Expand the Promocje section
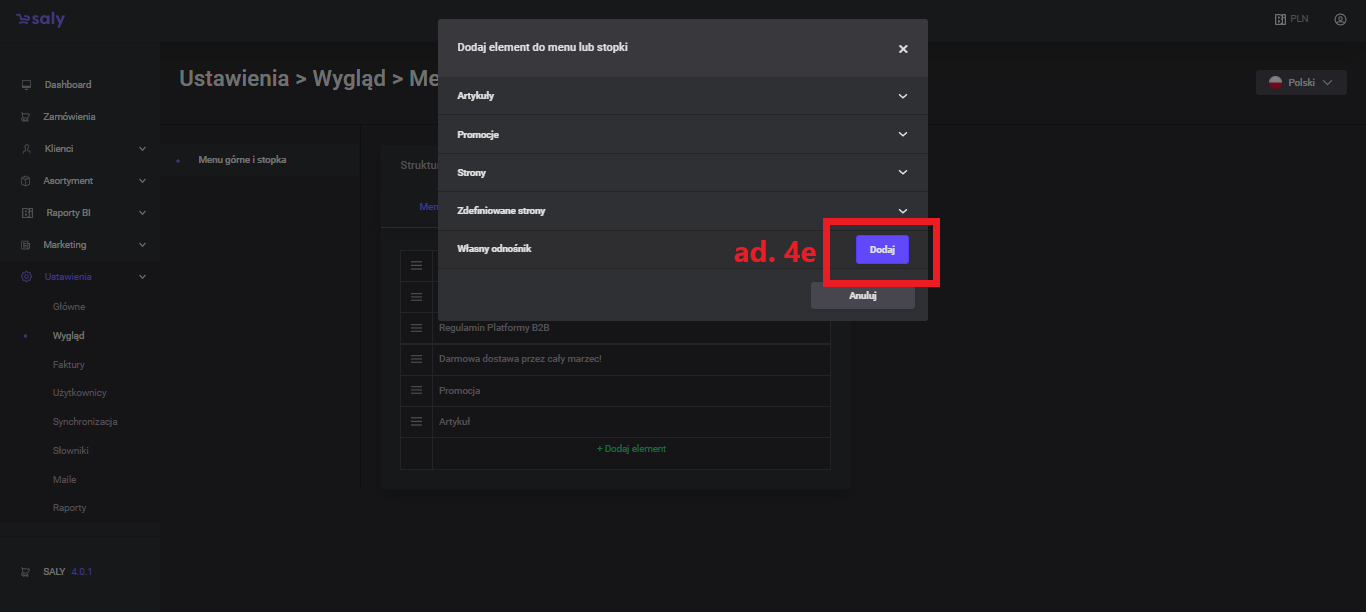This screenshot has height=612, width=1366. (x=902, y=134)
